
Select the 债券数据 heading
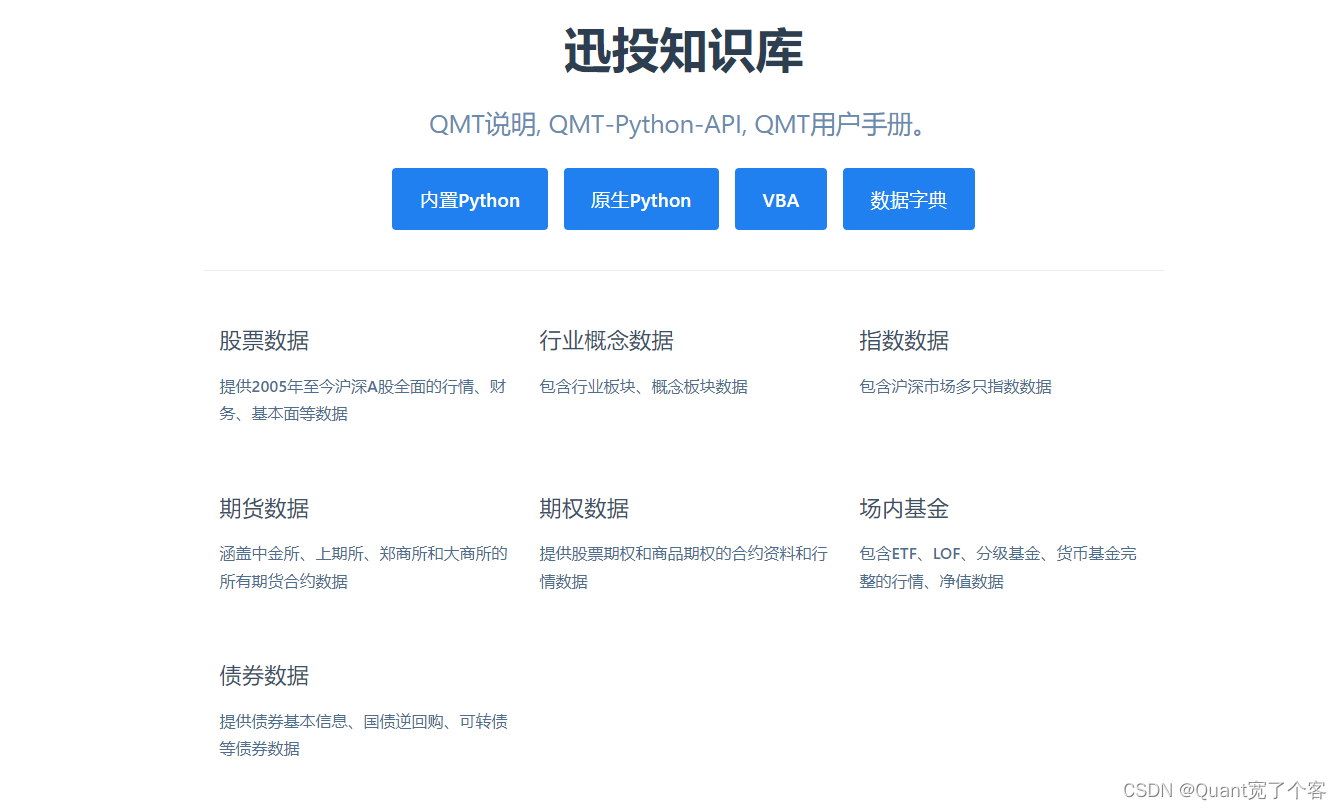[264, 676]
